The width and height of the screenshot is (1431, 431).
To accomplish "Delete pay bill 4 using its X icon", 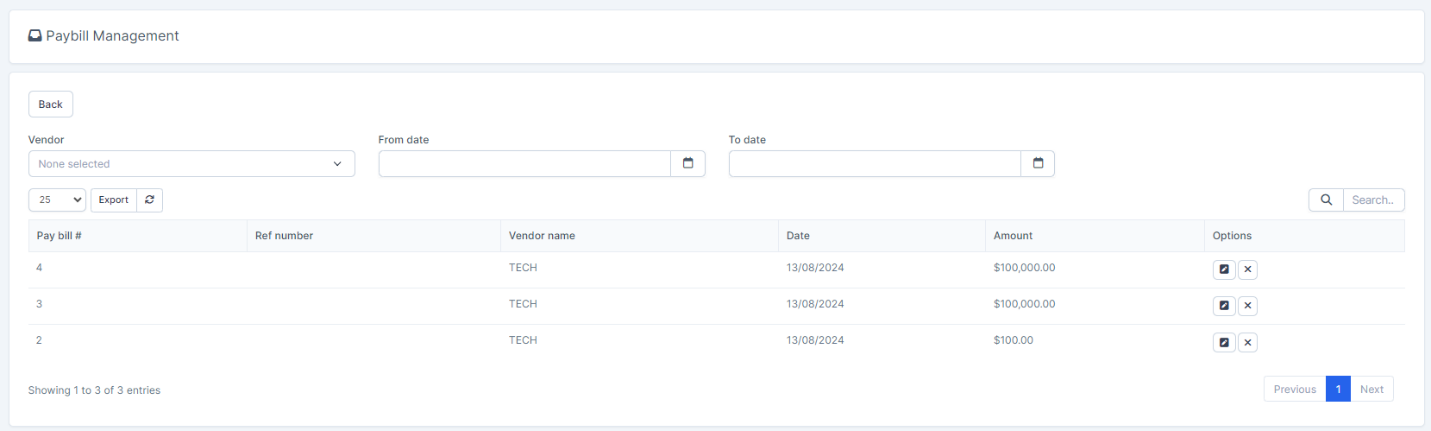I will (1248, 270).
